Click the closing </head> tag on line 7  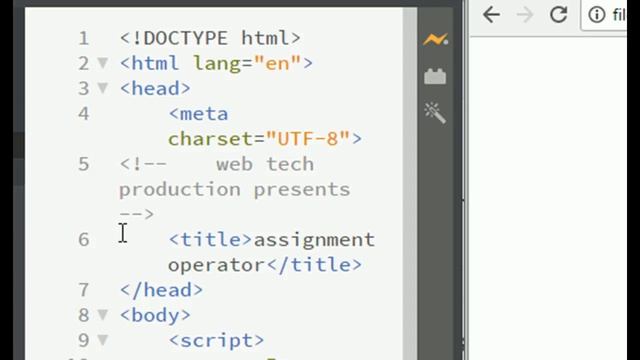coord(161,290)
